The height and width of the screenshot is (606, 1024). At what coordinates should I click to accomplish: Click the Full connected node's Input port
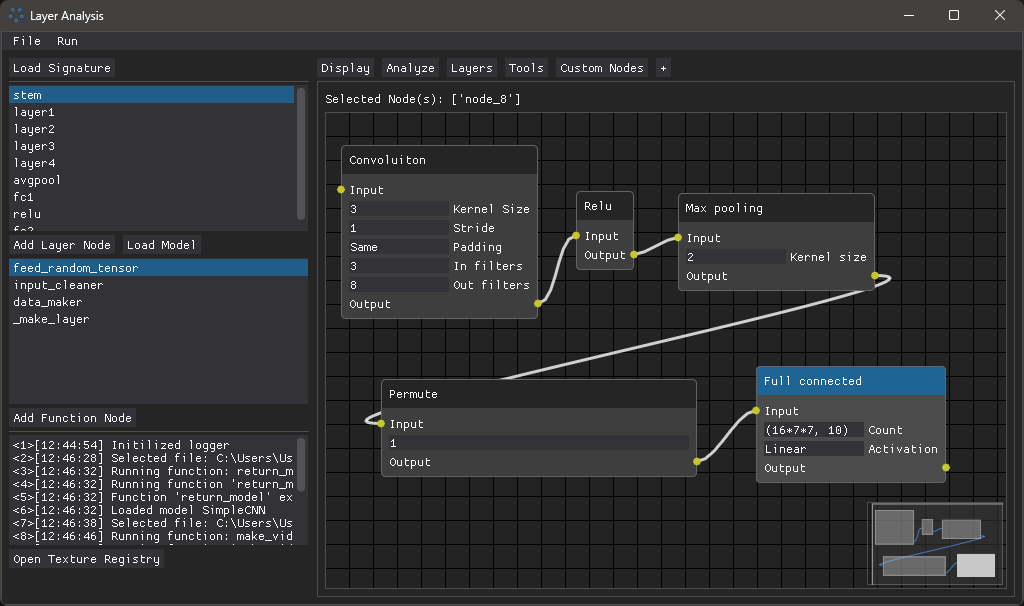pyautogui.click(x=755, y=411)
